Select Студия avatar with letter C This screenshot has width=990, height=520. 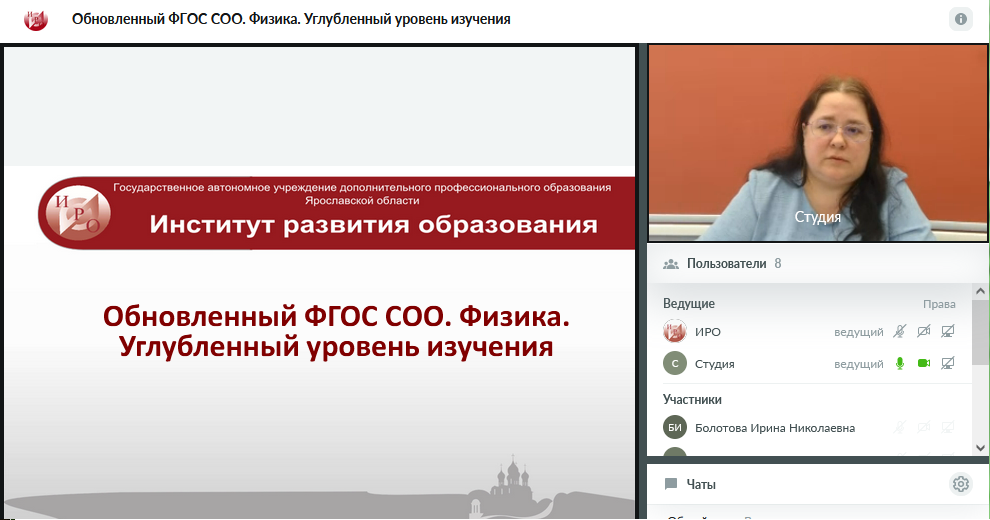point(674,363)
